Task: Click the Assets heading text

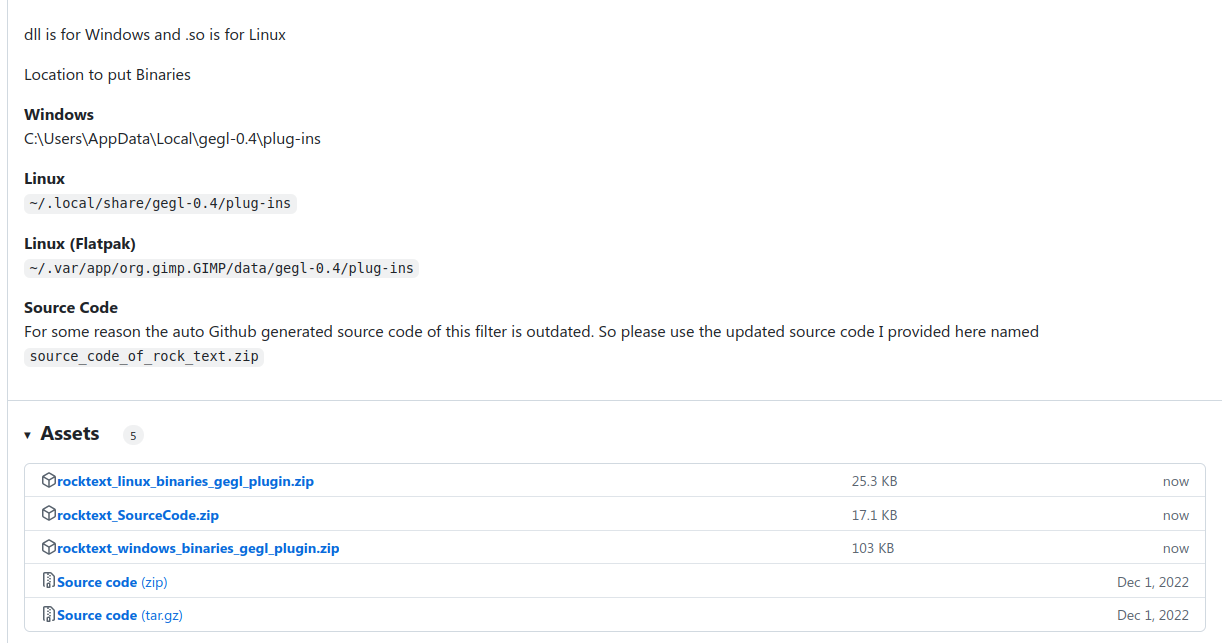Action: pyautogui.click(x=70, y=434)
